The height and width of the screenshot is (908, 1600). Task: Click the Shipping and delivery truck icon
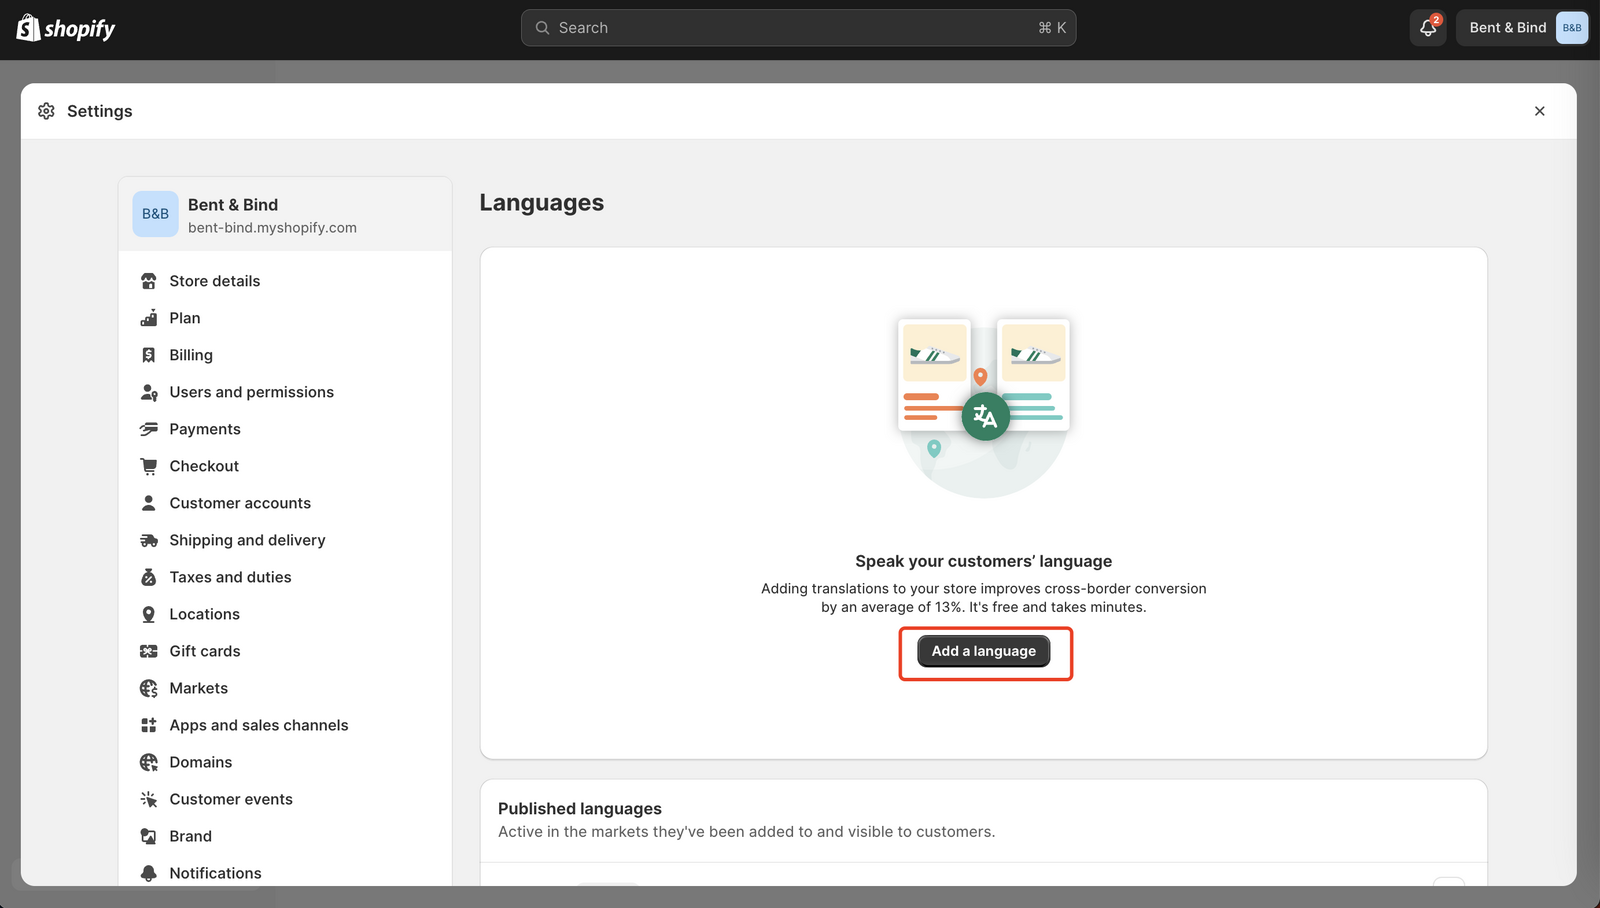point(149,540)
